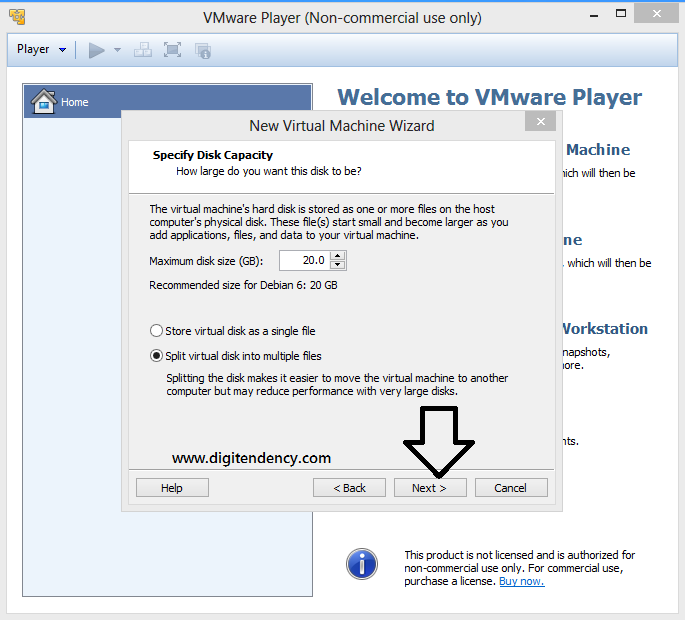Expand the power options arrow beside play

pos(117,50)
